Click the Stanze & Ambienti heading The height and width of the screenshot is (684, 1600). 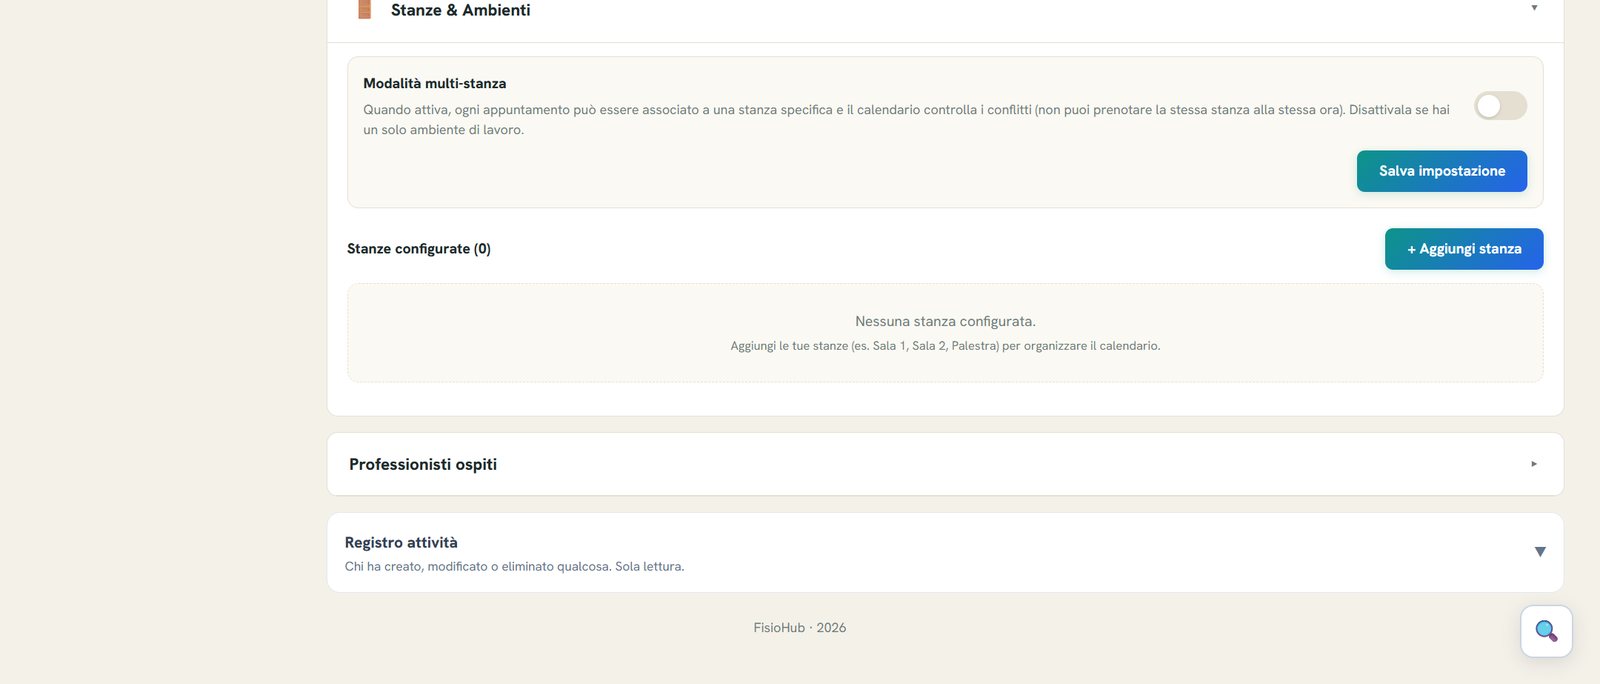tap(461, 10)
